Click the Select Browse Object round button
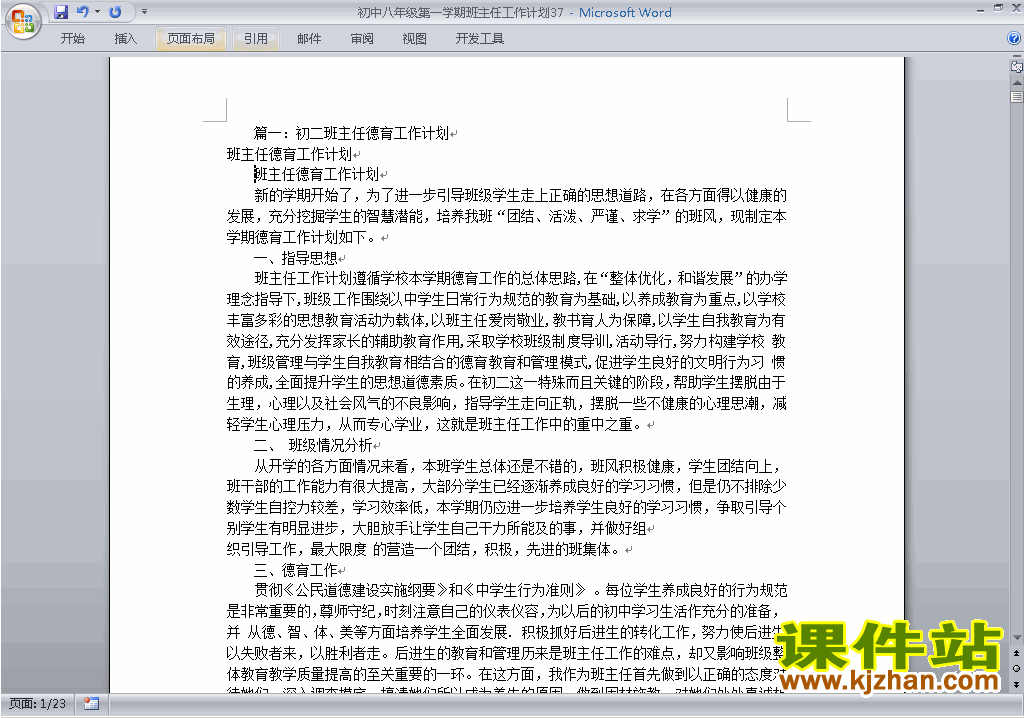Viewport: 1024px width, 718px height. coord(1017,668)
